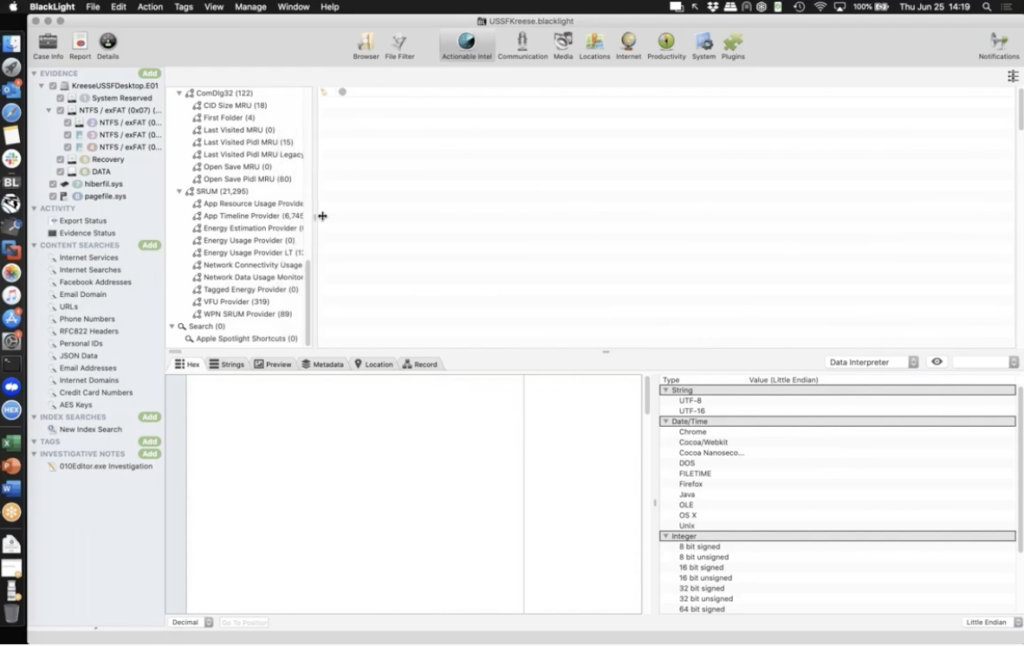Viewport: 1024px width, 646px height.
Task: Open Spotlight search in the menu bar
Action: click(x=987, y=7)
